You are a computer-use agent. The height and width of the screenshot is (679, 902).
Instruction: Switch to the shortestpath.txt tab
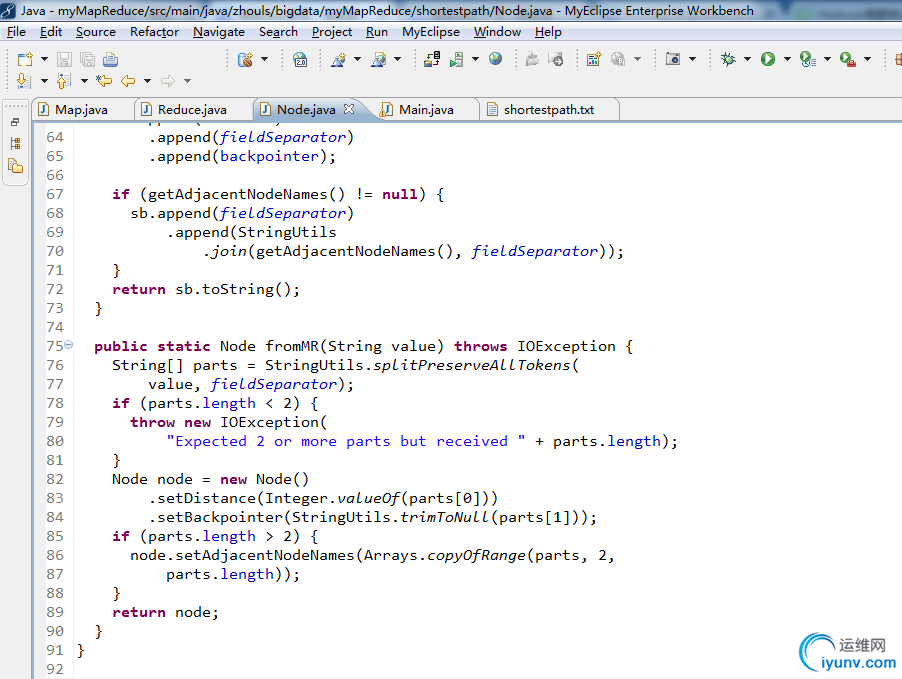[x=549, y=109]
